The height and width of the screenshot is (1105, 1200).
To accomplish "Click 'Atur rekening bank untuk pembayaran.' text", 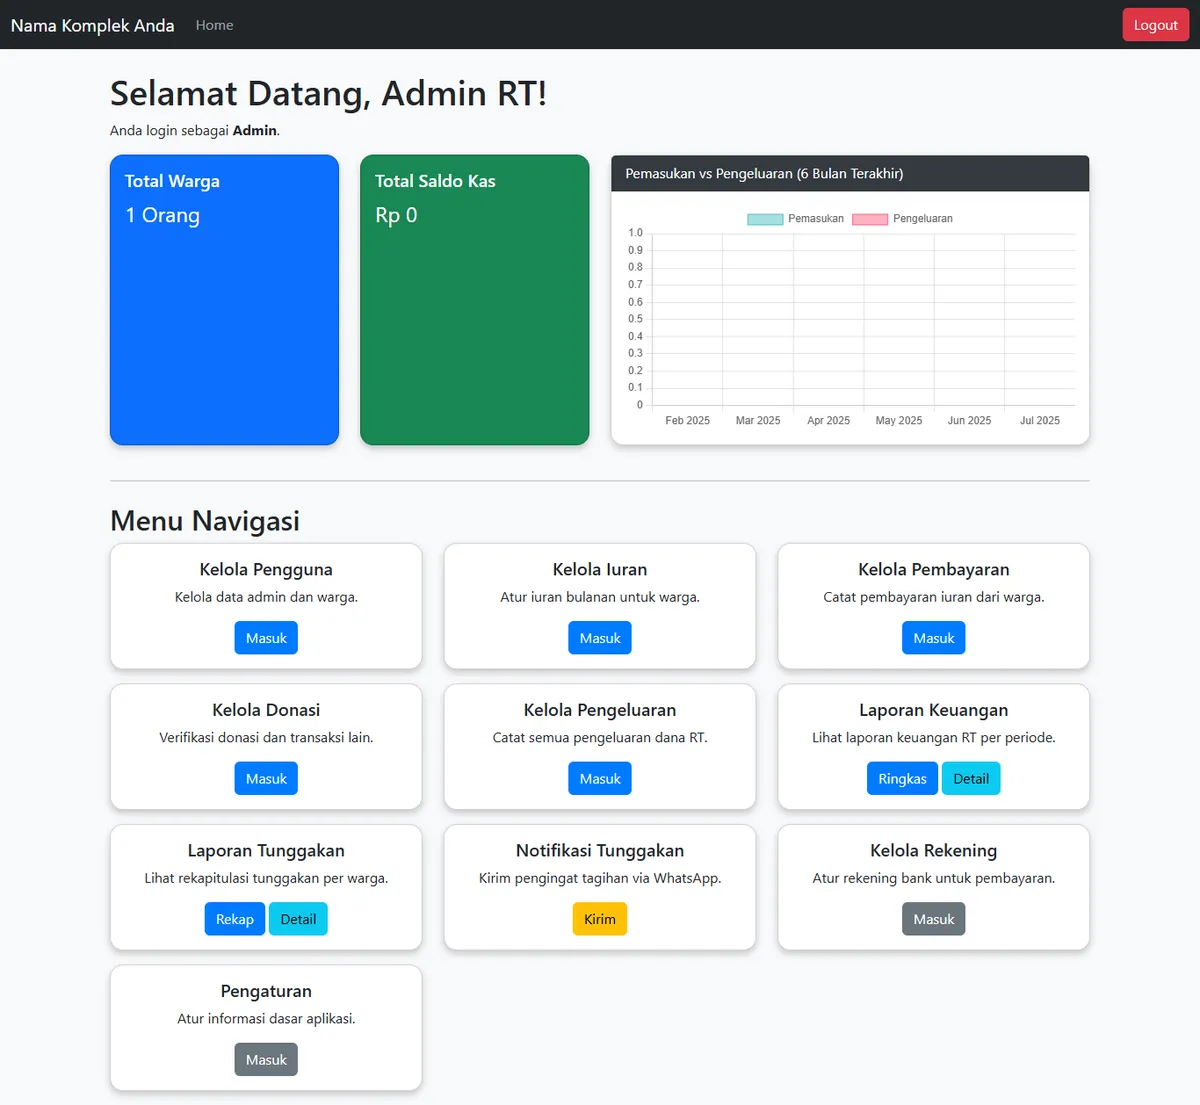I will pos(934,878).
